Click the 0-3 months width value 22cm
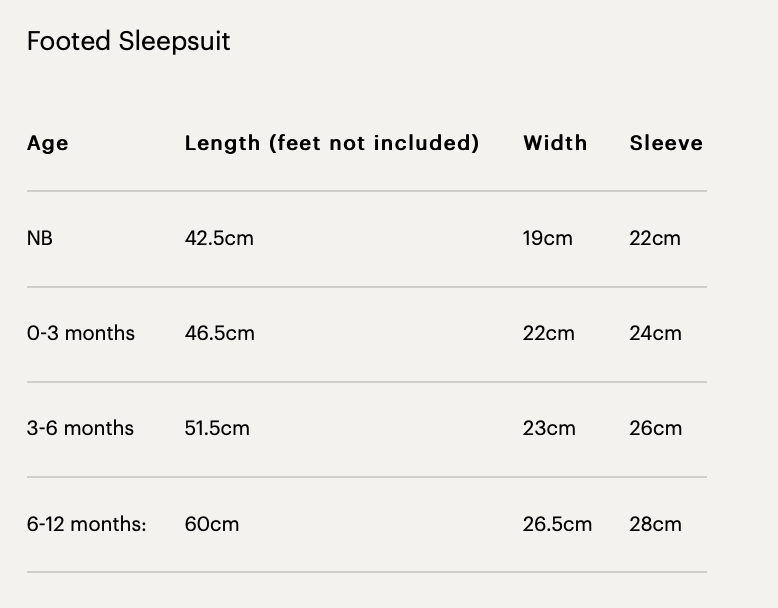The height and width of the screenshot is (608, 778). point(549,333)
